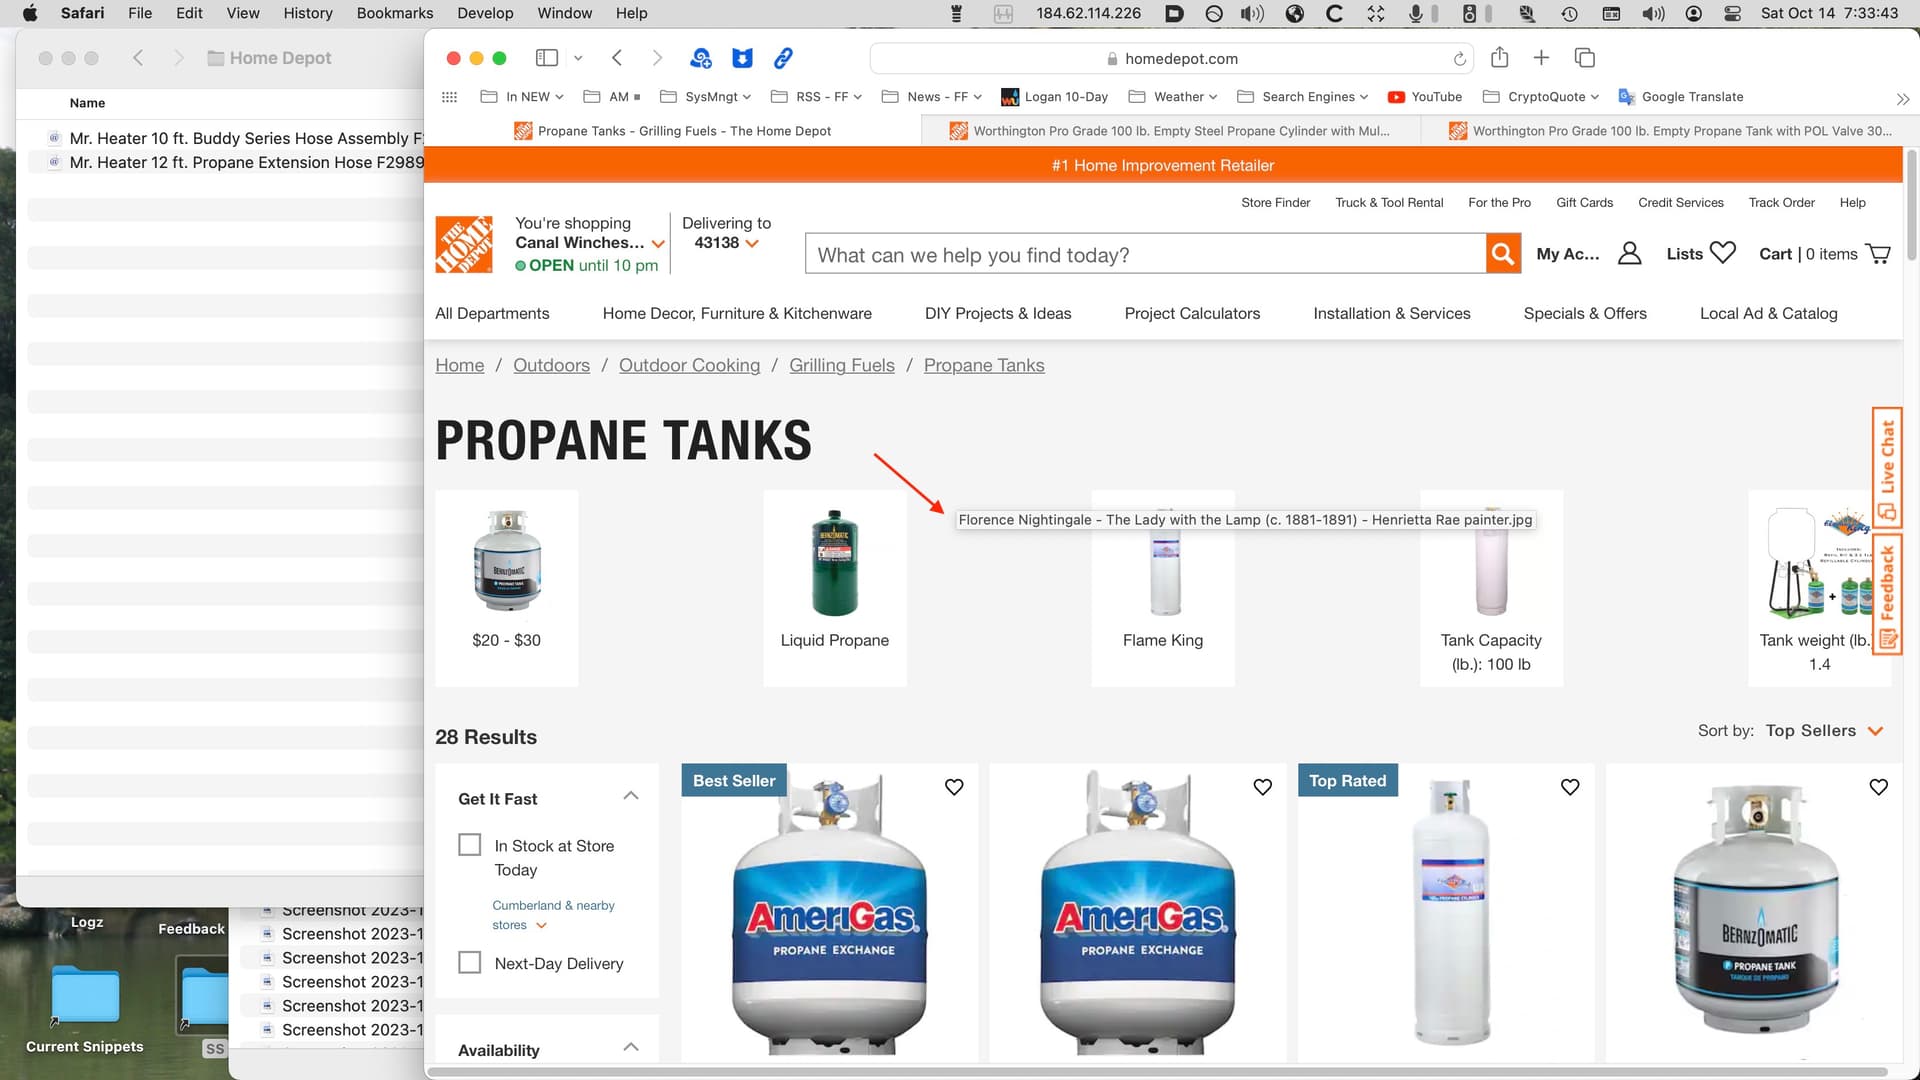Open the Google Translate bookmark
The width and height of the screenshot is (1920, 1080).
coord(1680,97)
